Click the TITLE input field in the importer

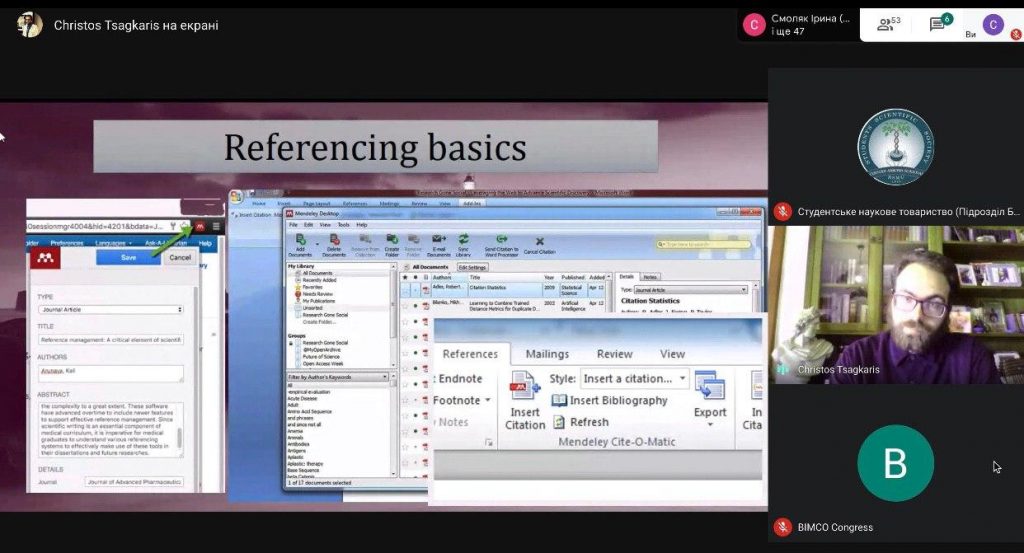pos(110,340)
